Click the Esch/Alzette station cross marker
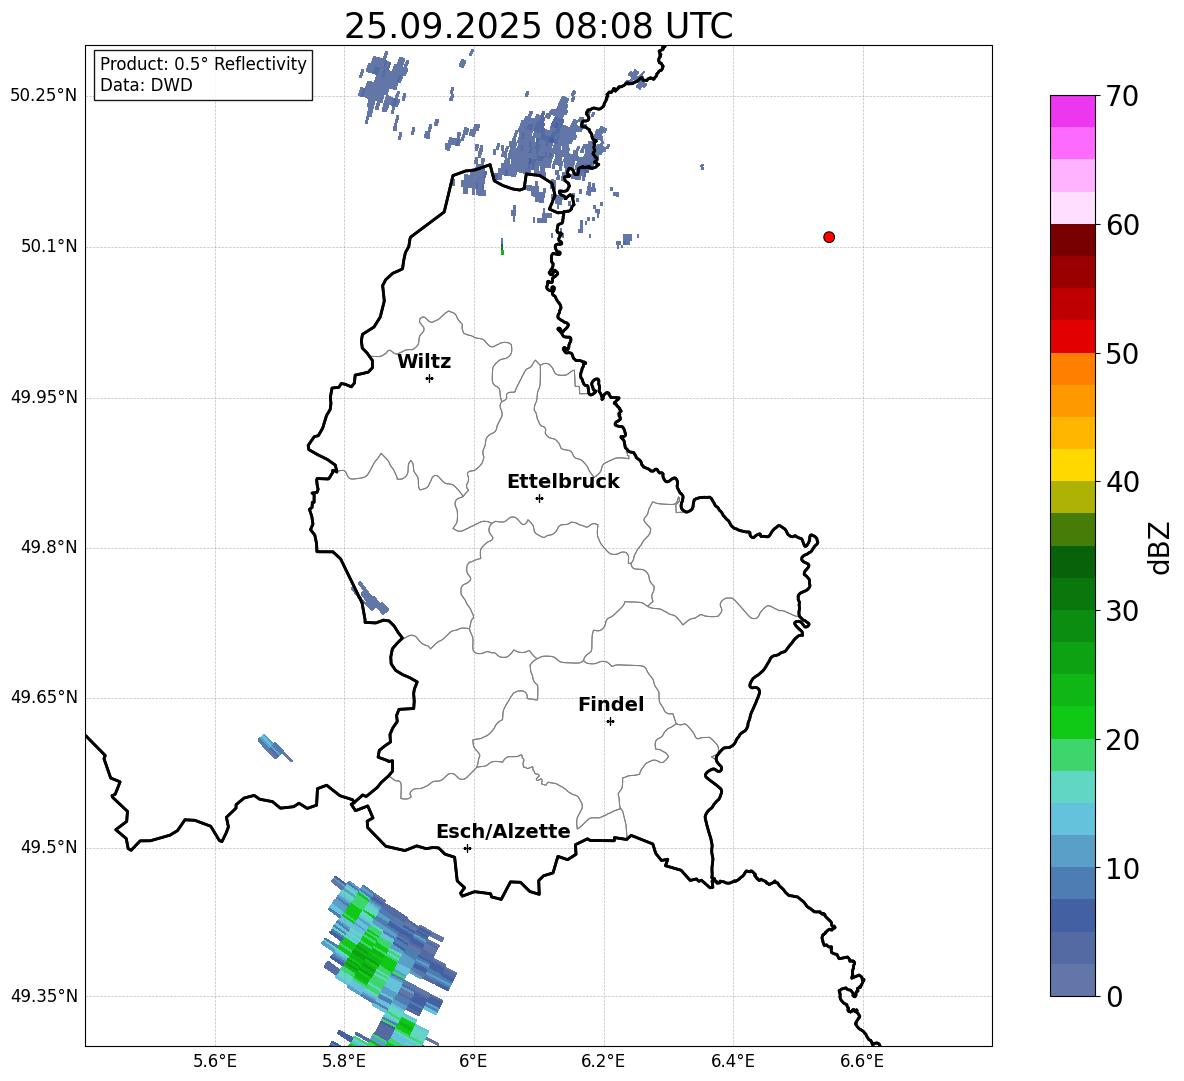1184x1081 pixels. coord(467,848)
